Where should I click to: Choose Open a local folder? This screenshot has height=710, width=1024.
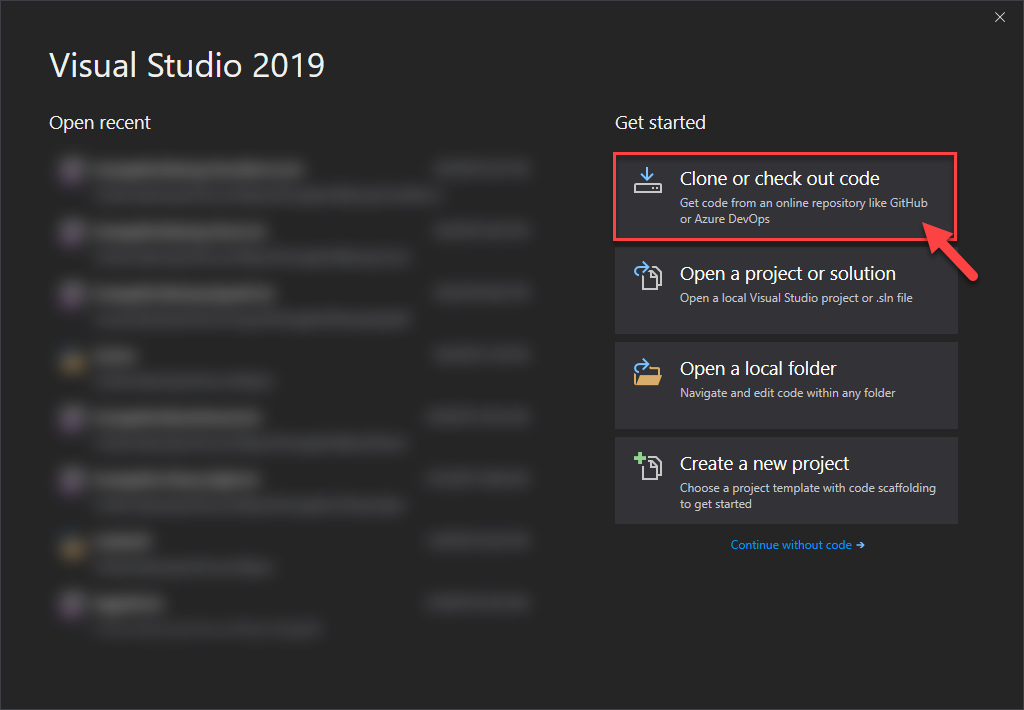coord(786,385)
